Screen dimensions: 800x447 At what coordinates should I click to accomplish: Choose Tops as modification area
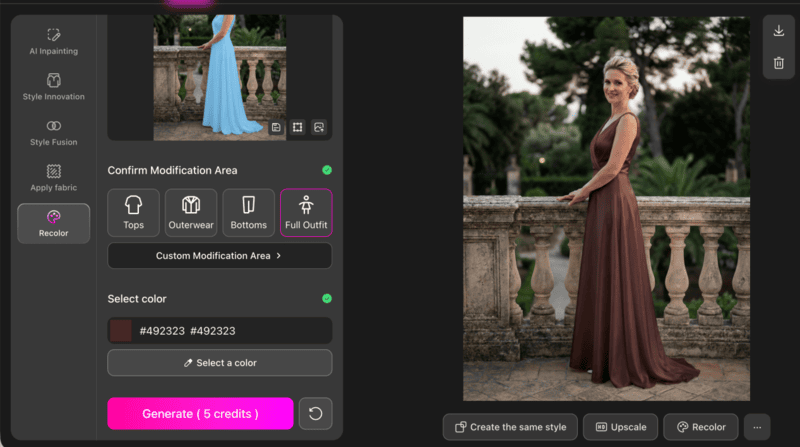pos(133,213)
